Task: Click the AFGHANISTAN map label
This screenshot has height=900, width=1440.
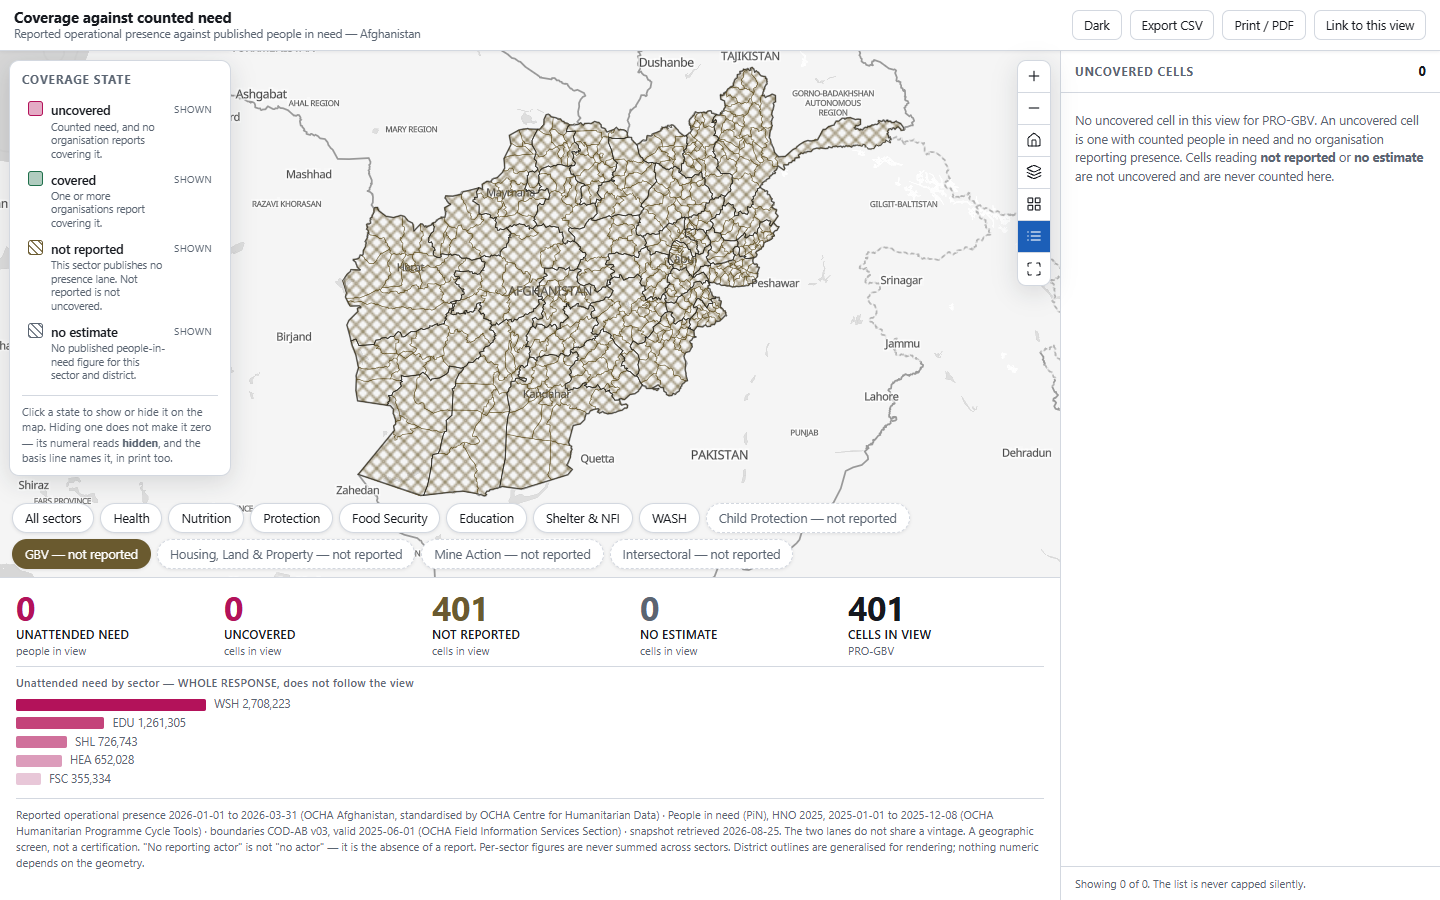Action: [x=551, y=291]
